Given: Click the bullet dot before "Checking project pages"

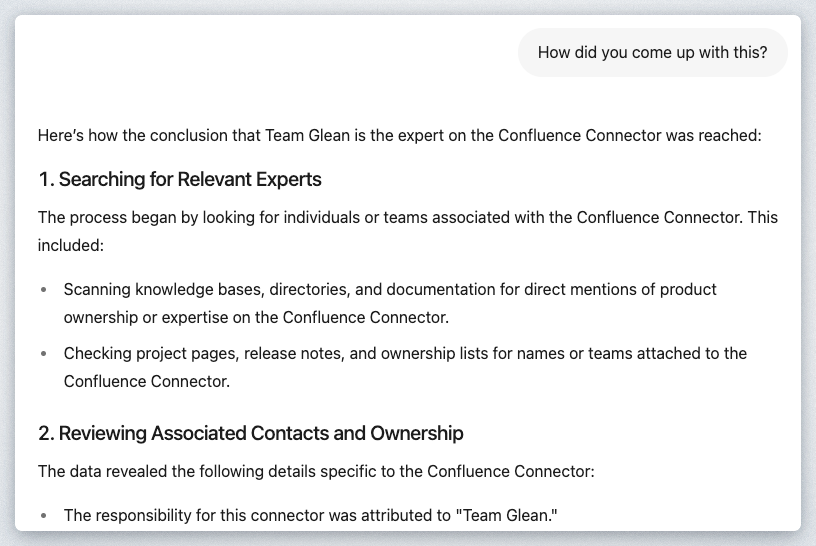Looking at the screenshot, I should point(43,354).
